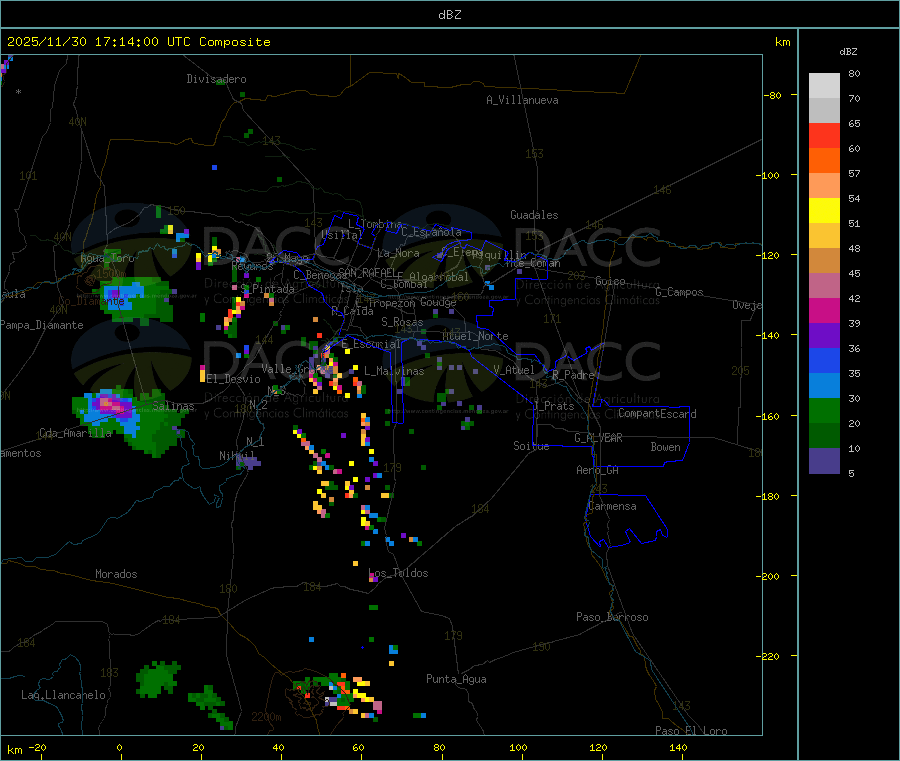Click the Morados label
This screenshot has height=761, width=900.
(x=117, y=574)
